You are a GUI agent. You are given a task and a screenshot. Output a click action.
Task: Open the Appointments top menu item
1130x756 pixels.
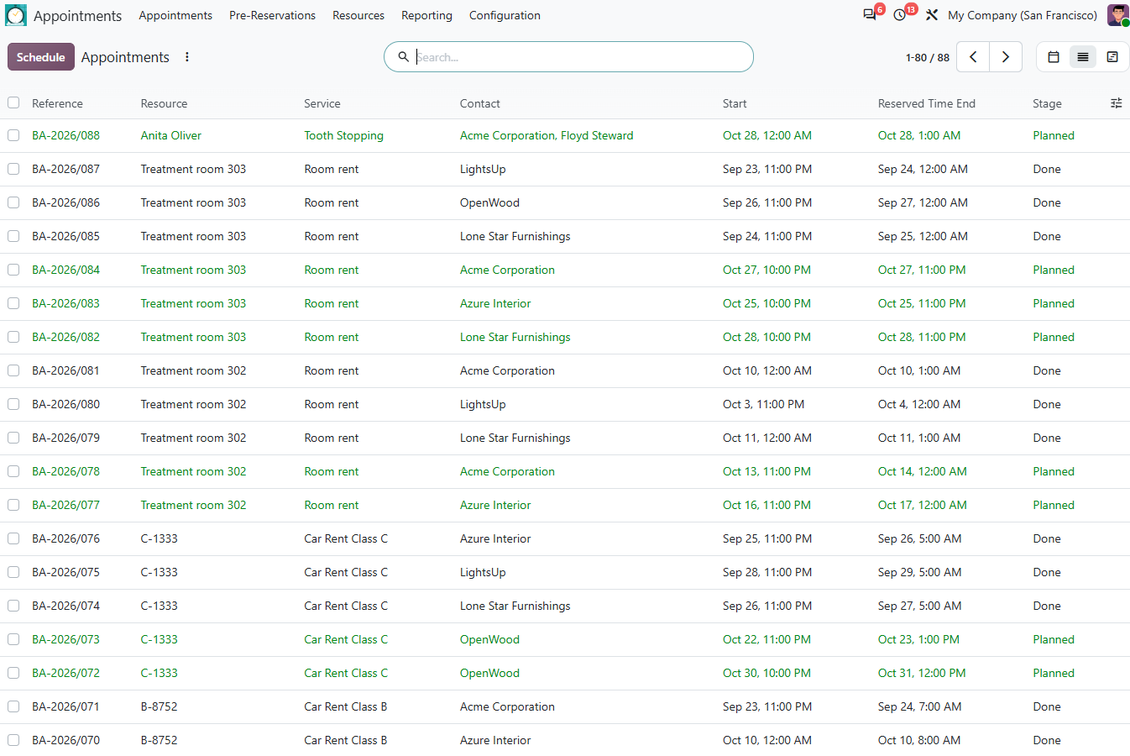point(175,15)
